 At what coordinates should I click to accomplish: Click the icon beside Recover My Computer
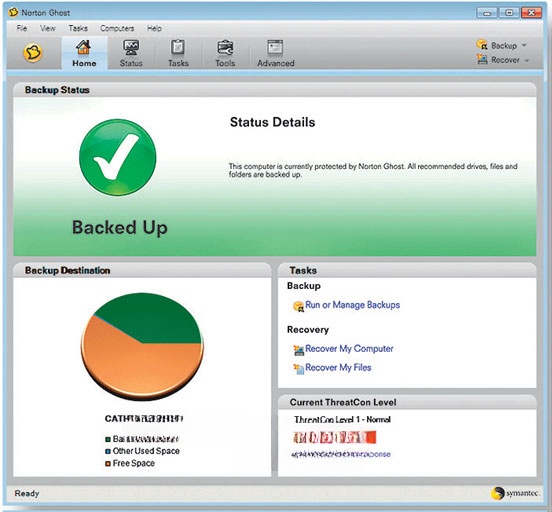pos(299,350)
